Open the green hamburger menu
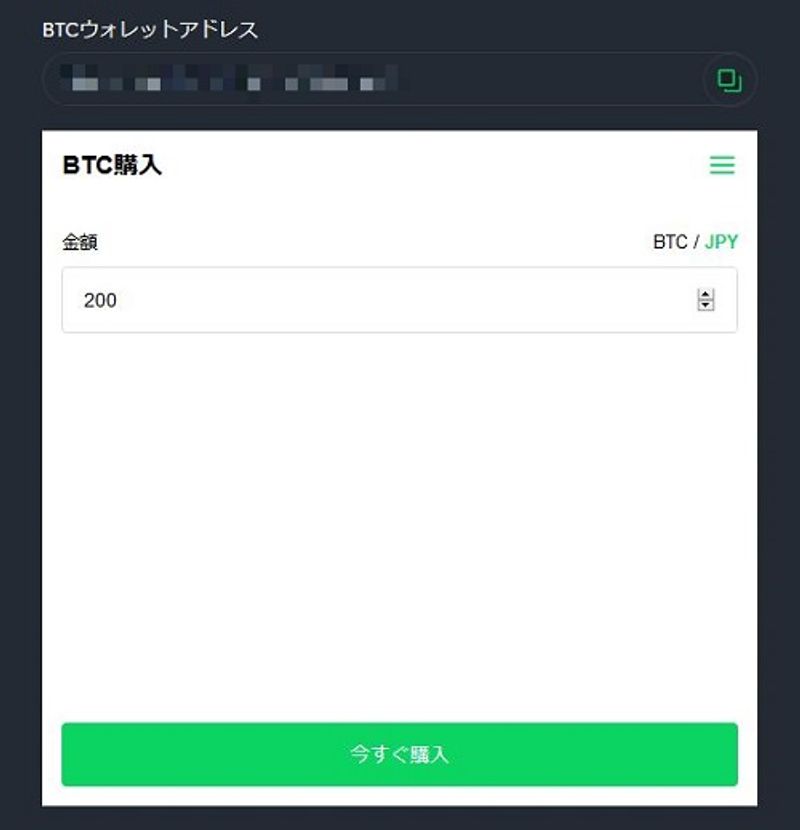 [722, 165]
